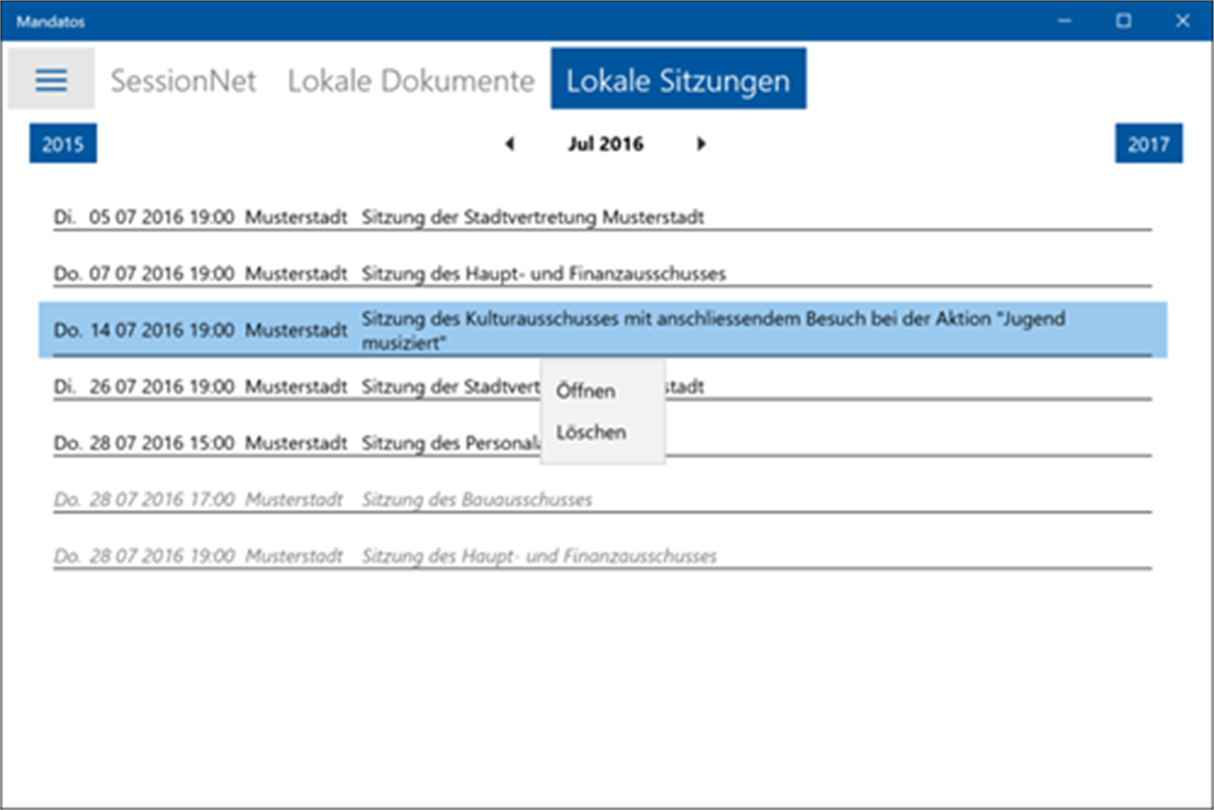Select the 05 07 2016 Stadtvertretung session
Image resolution: width=1214 pixels, height=810 pixels.
(x=380, y=217)
